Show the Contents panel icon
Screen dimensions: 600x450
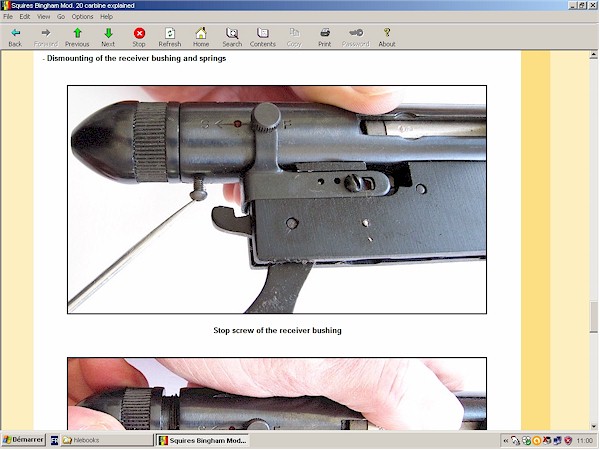(x=262, y=33)
